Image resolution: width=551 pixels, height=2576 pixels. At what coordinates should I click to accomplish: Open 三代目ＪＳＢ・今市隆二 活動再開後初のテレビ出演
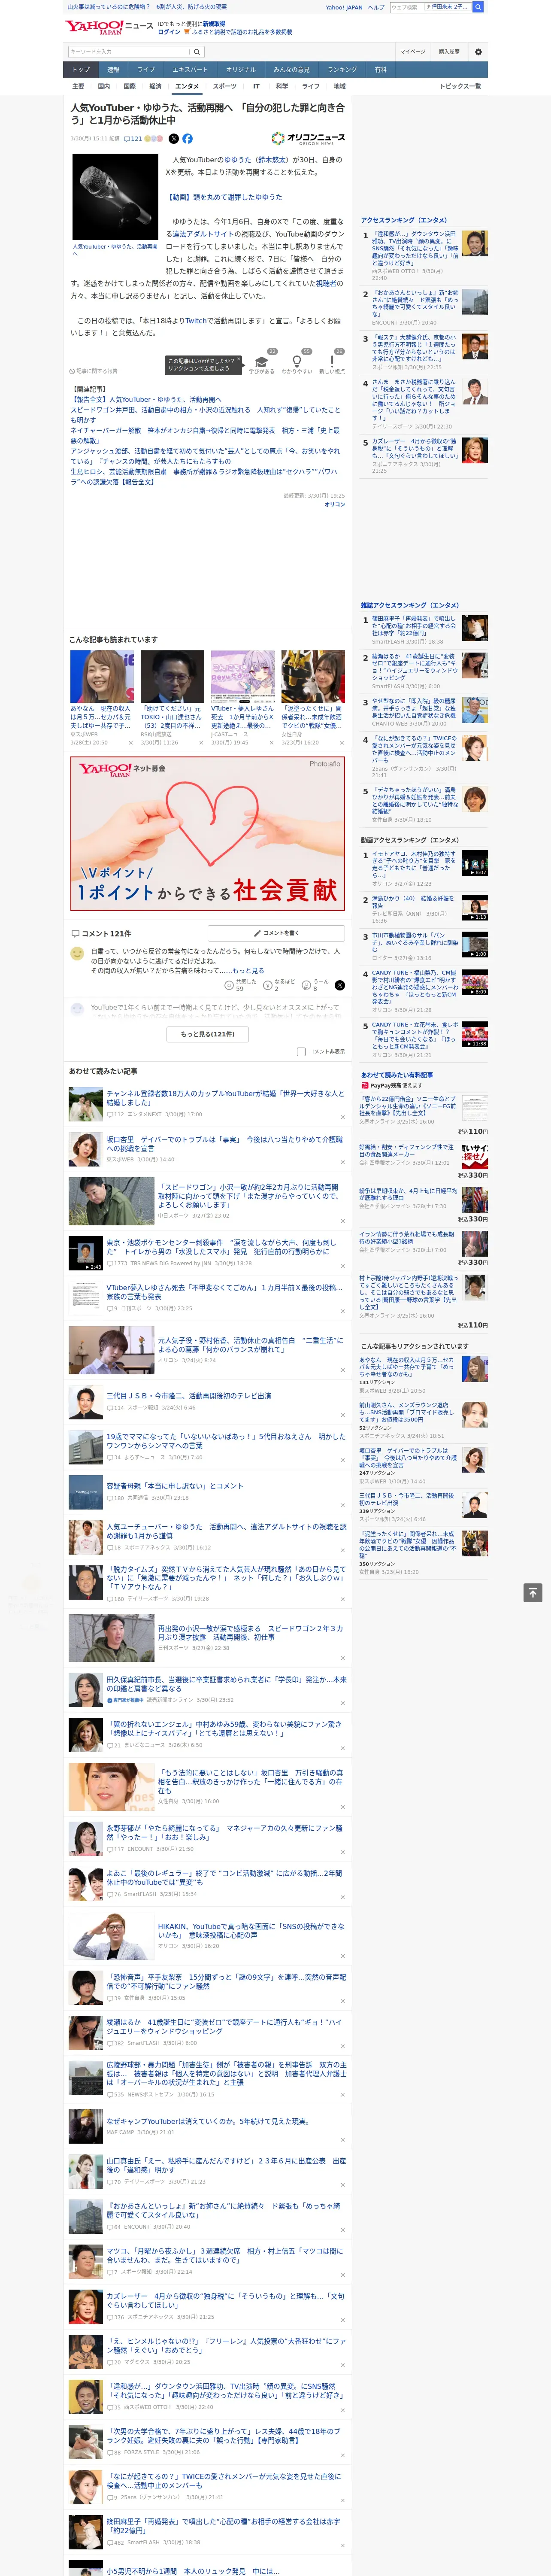188,1396
